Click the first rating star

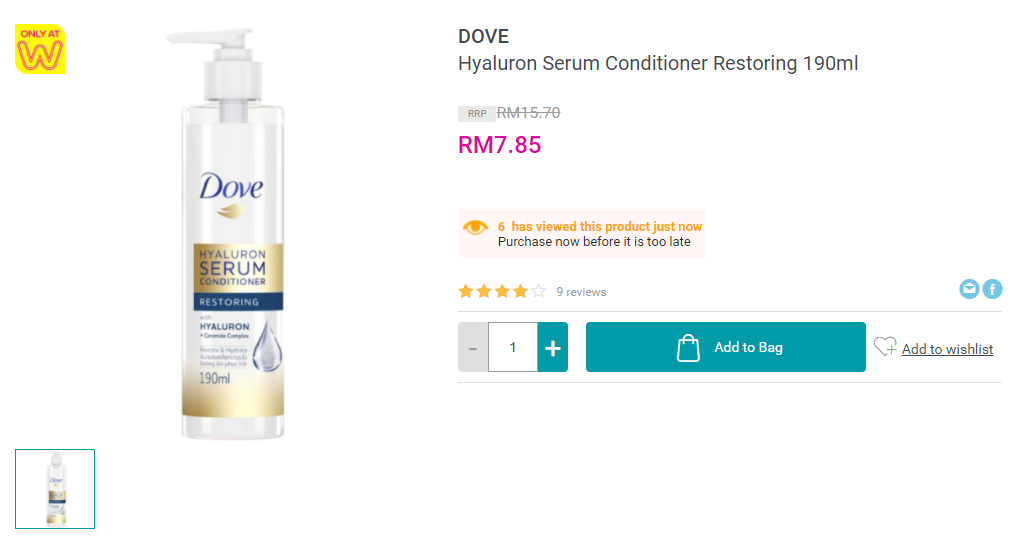pos(466,291)
